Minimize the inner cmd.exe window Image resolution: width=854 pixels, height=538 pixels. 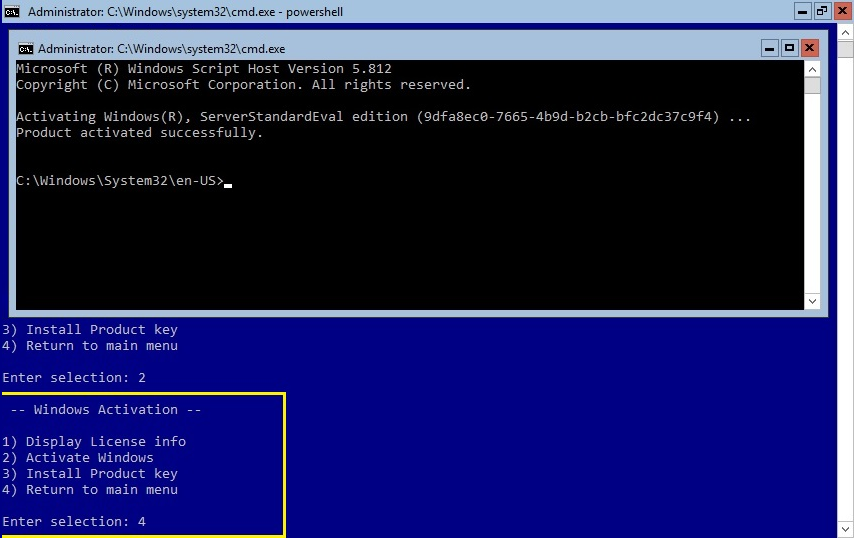770,47
